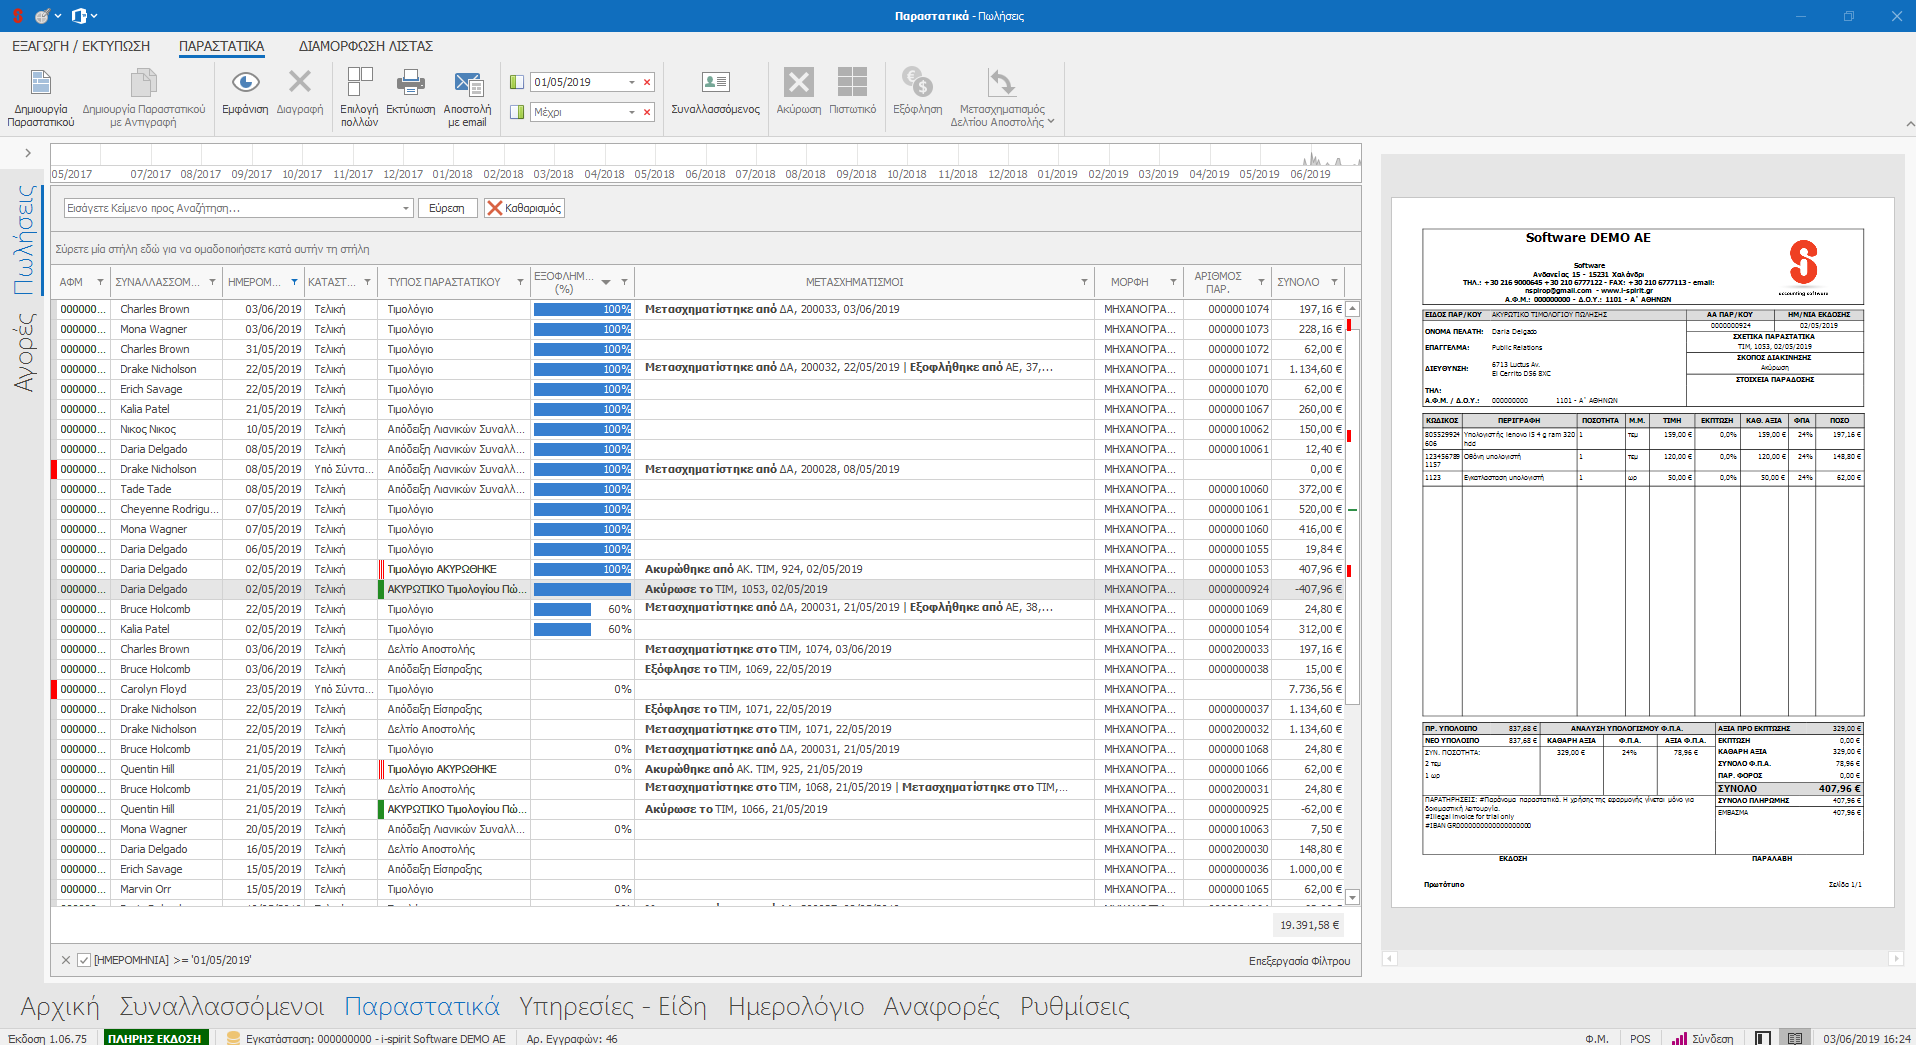Click the Διαγραφή X icon

pyautogui.click(x=299, y=82)
